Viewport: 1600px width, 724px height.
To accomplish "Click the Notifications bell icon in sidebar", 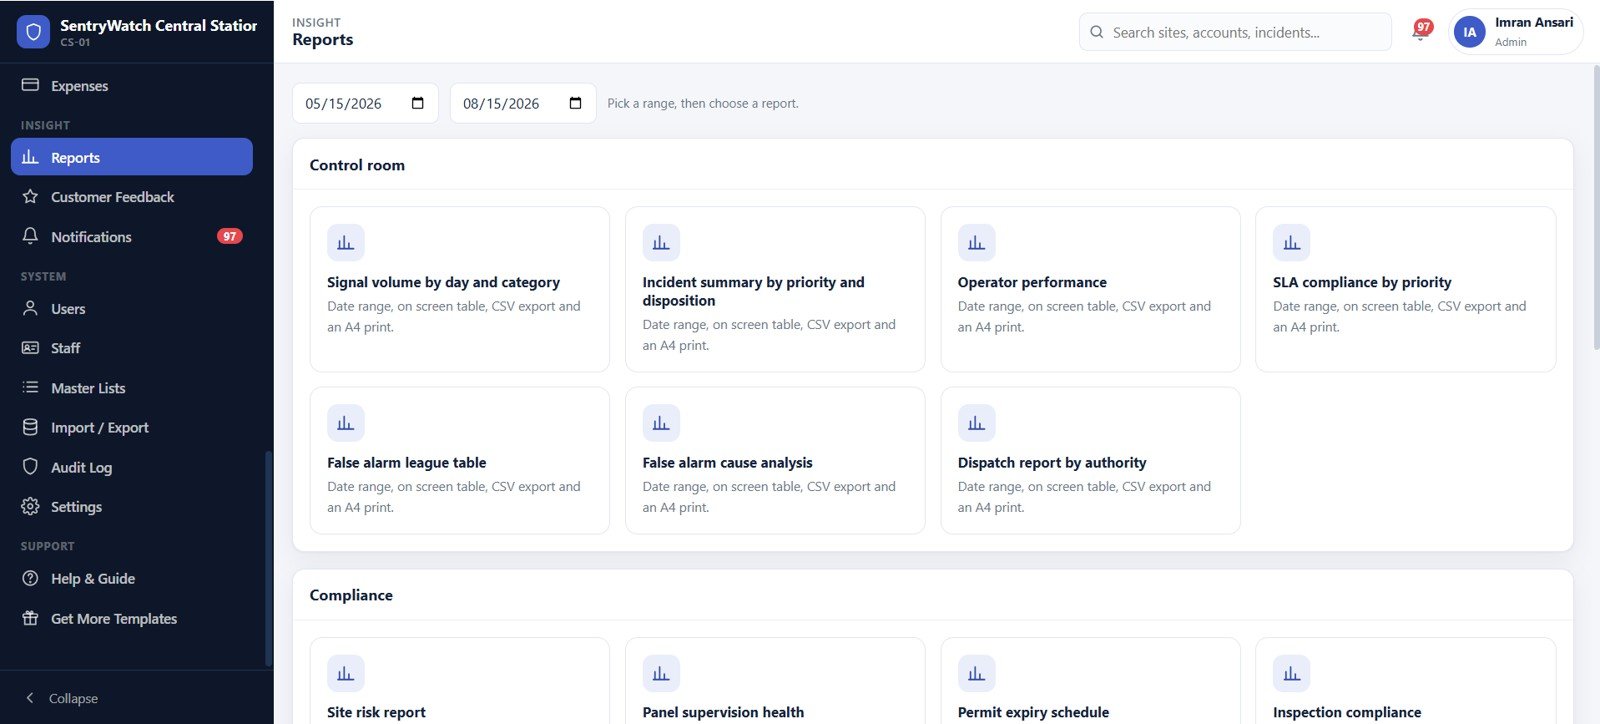I will [30, 236].
